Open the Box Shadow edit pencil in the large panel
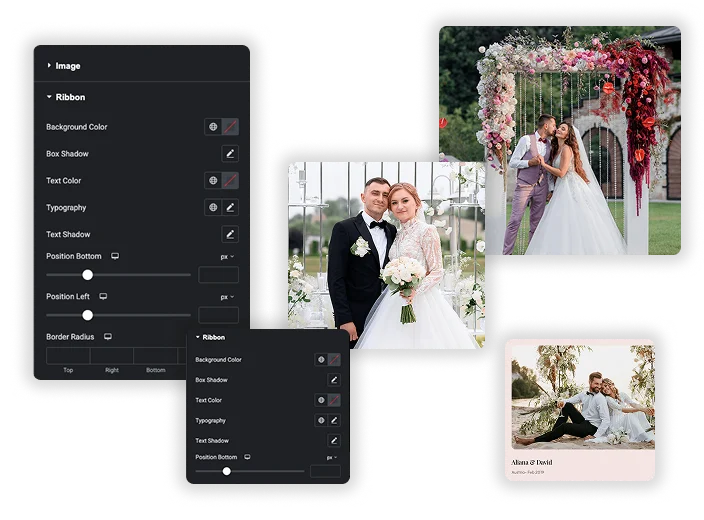The height and width of the screenshot is (520, 704). point(230,154)
